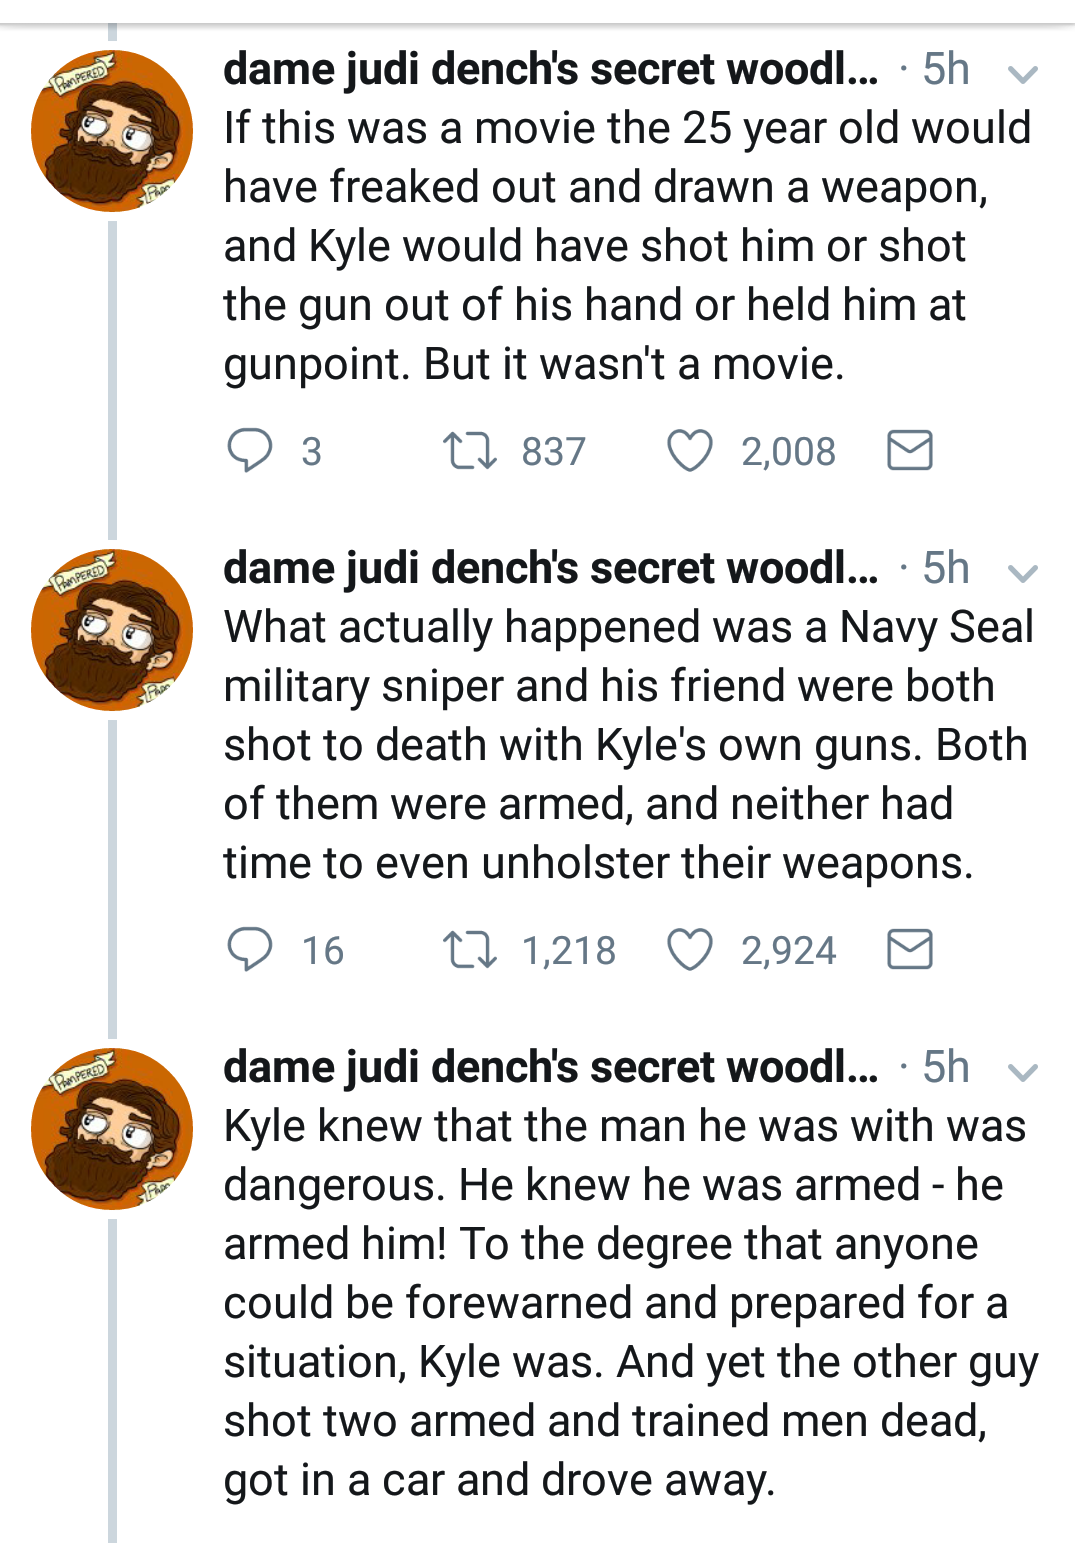Expand the second tweet's chevron menu
1075x1543 pixels.
tap(1022, 573)
